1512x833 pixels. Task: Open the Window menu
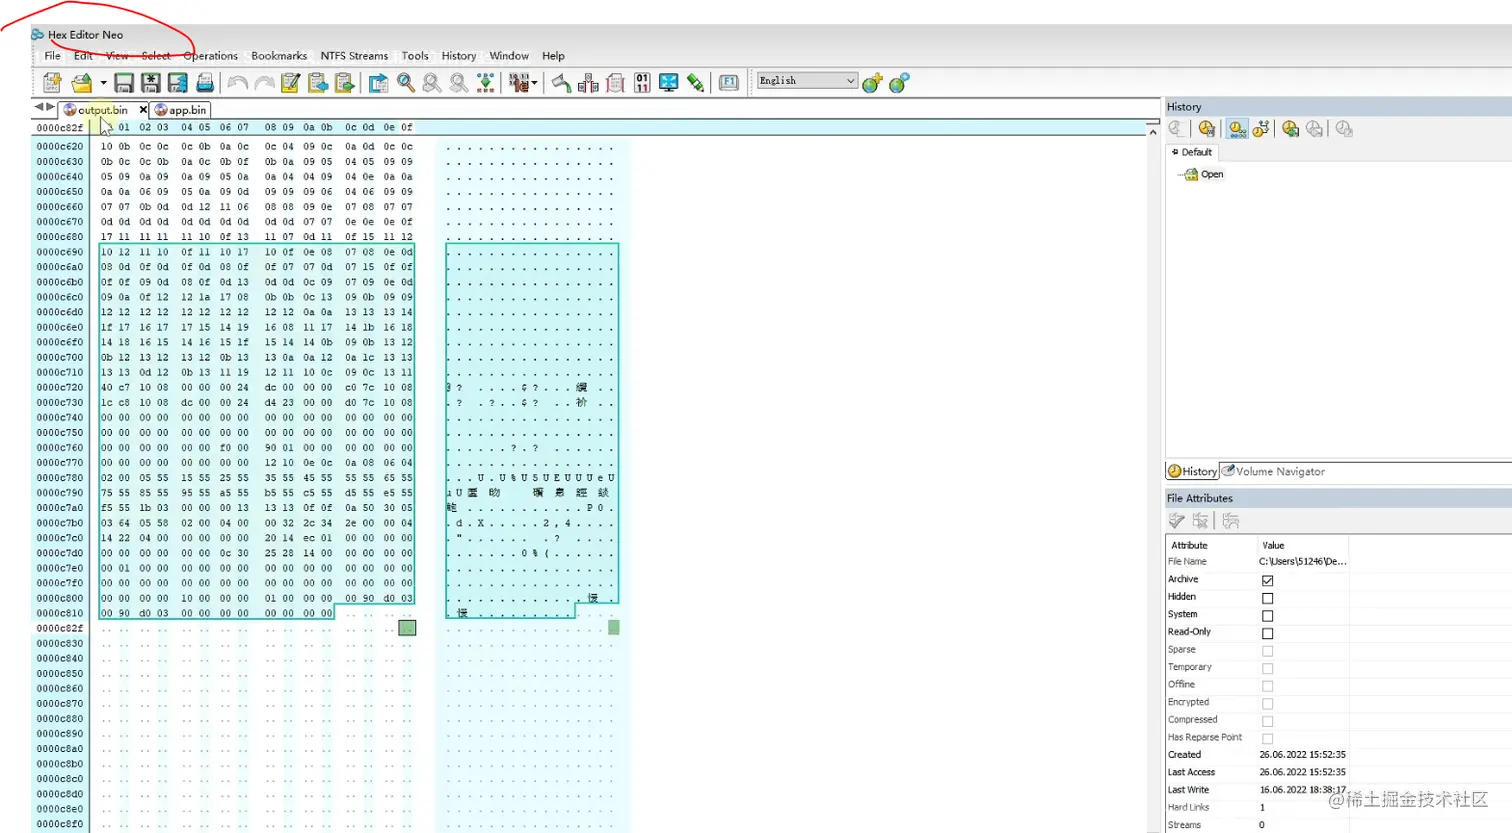coord(509,56)
